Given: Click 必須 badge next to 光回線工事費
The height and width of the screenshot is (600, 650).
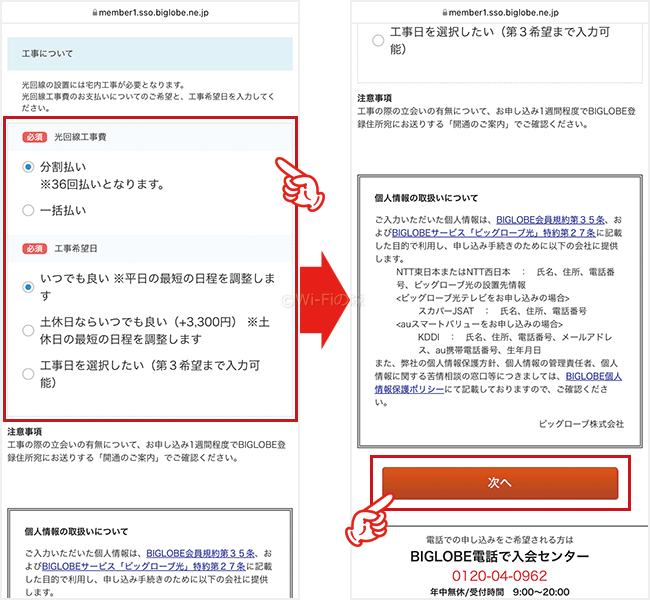Looking at the screenshot, I should coord(34,137).
